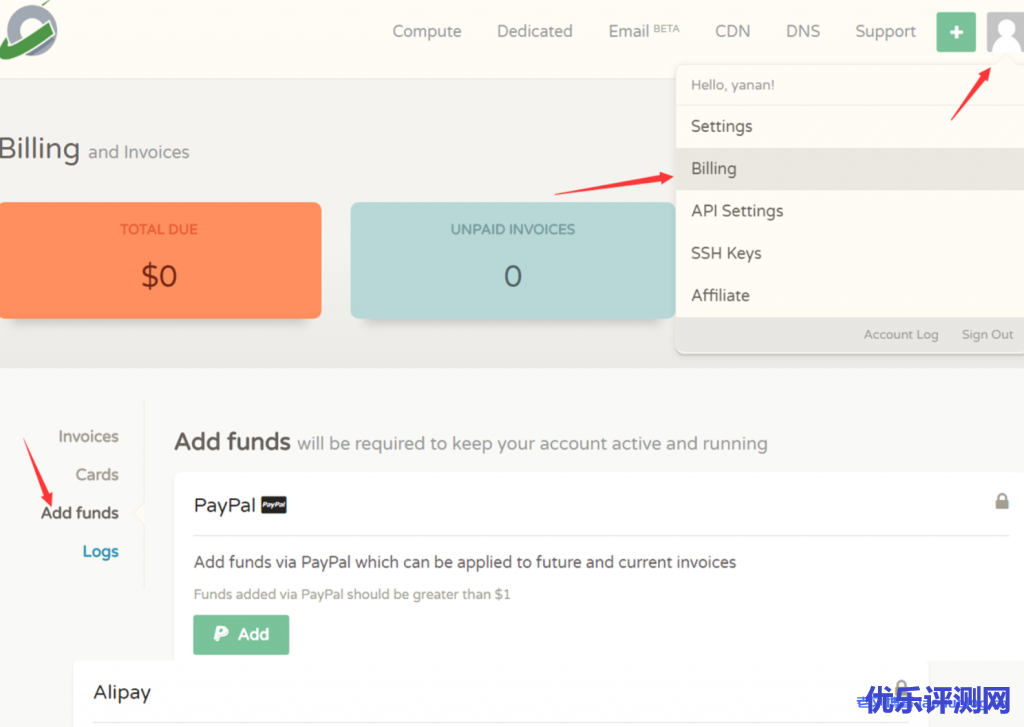Navigate to CDN section

pos(733,31)
